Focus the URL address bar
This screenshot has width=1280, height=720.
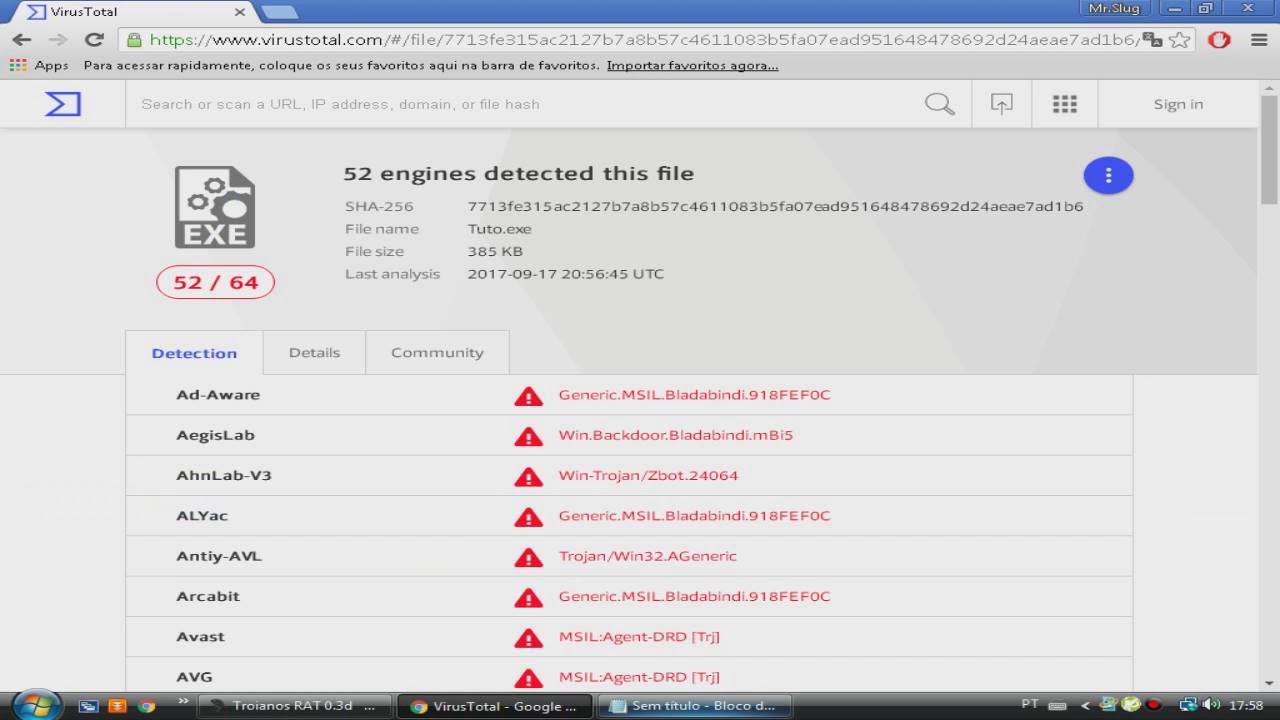click(x=644, y=40)
